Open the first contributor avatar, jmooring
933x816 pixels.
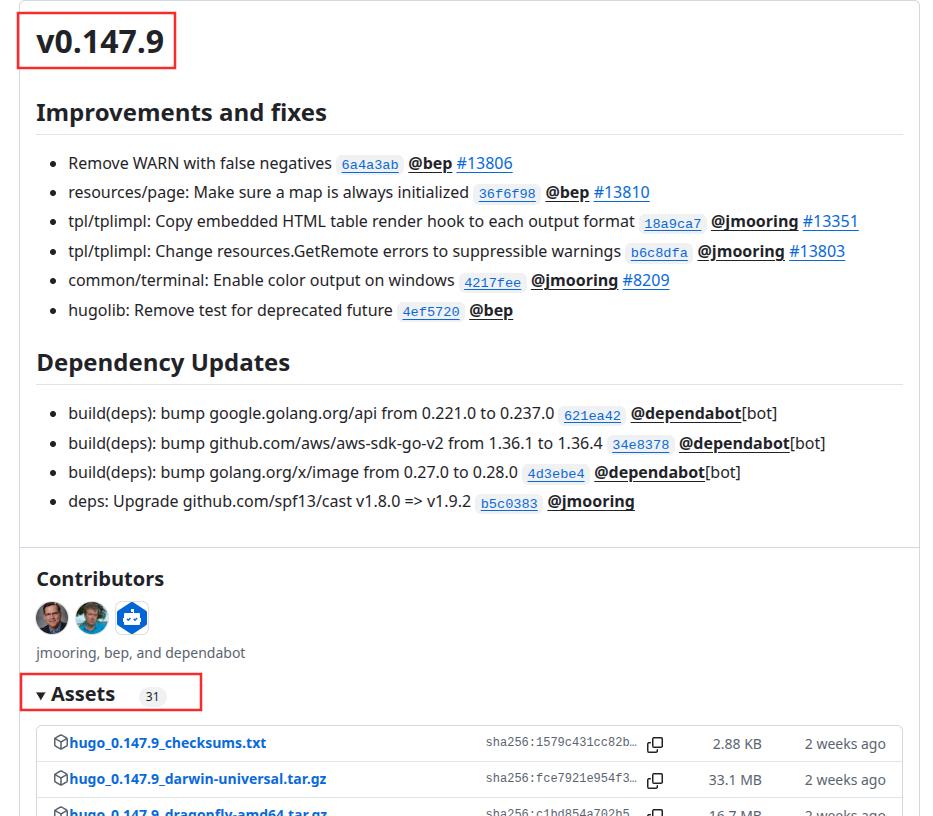coord(52,618)
